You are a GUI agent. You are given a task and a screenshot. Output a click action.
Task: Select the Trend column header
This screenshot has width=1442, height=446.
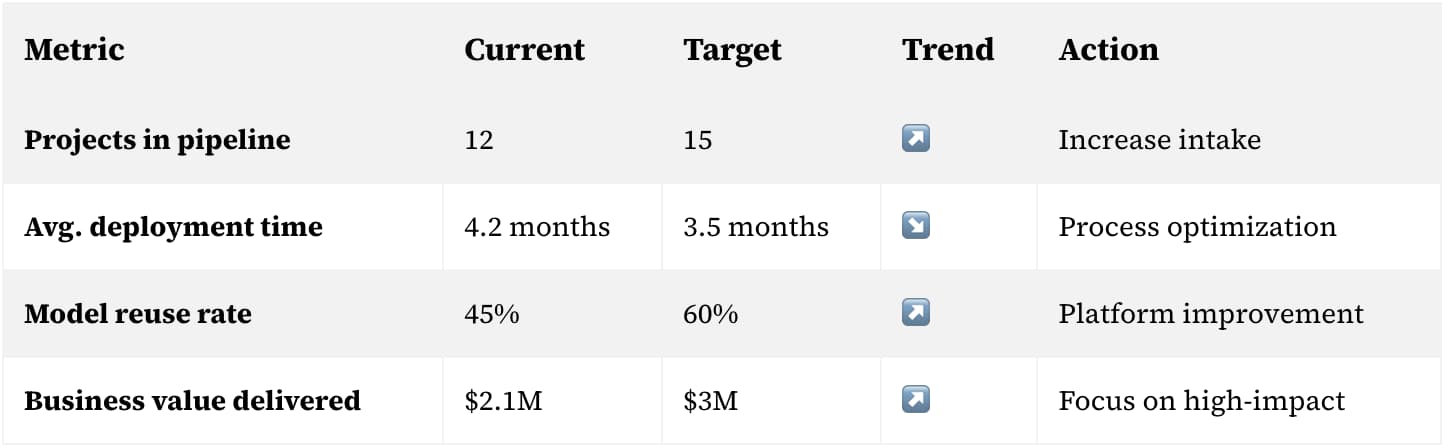948,49
